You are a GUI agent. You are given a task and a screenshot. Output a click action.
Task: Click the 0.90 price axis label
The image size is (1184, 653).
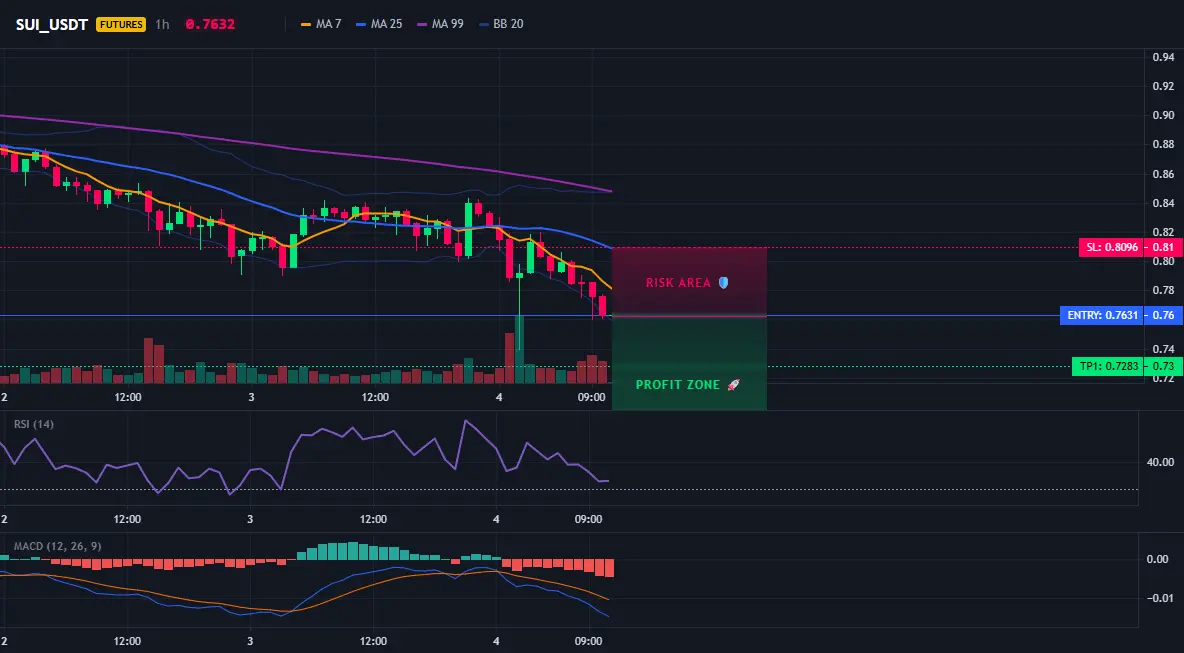tap(1164, 116)
